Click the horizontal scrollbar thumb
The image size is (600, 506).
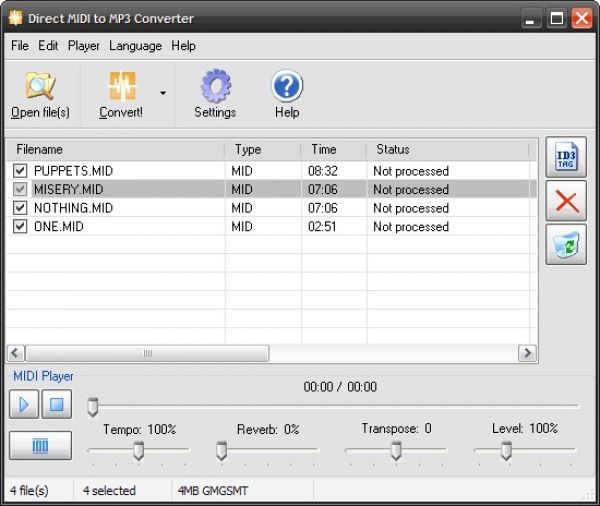(147, 353)
